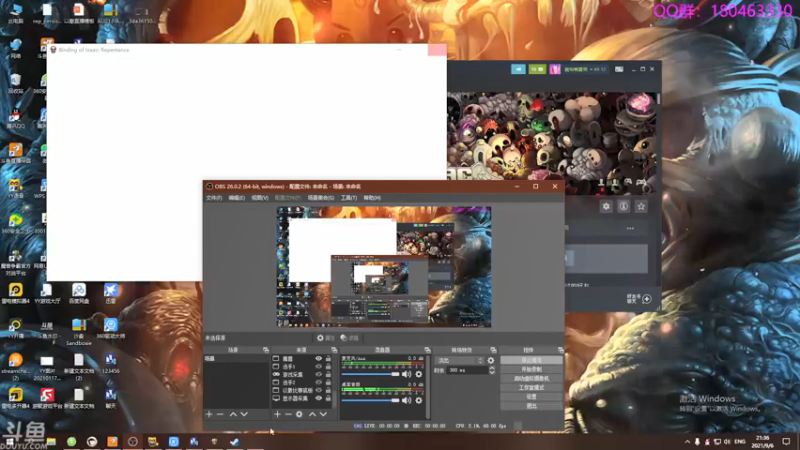Open 工具(T) menu in OBS

(348, 198)
